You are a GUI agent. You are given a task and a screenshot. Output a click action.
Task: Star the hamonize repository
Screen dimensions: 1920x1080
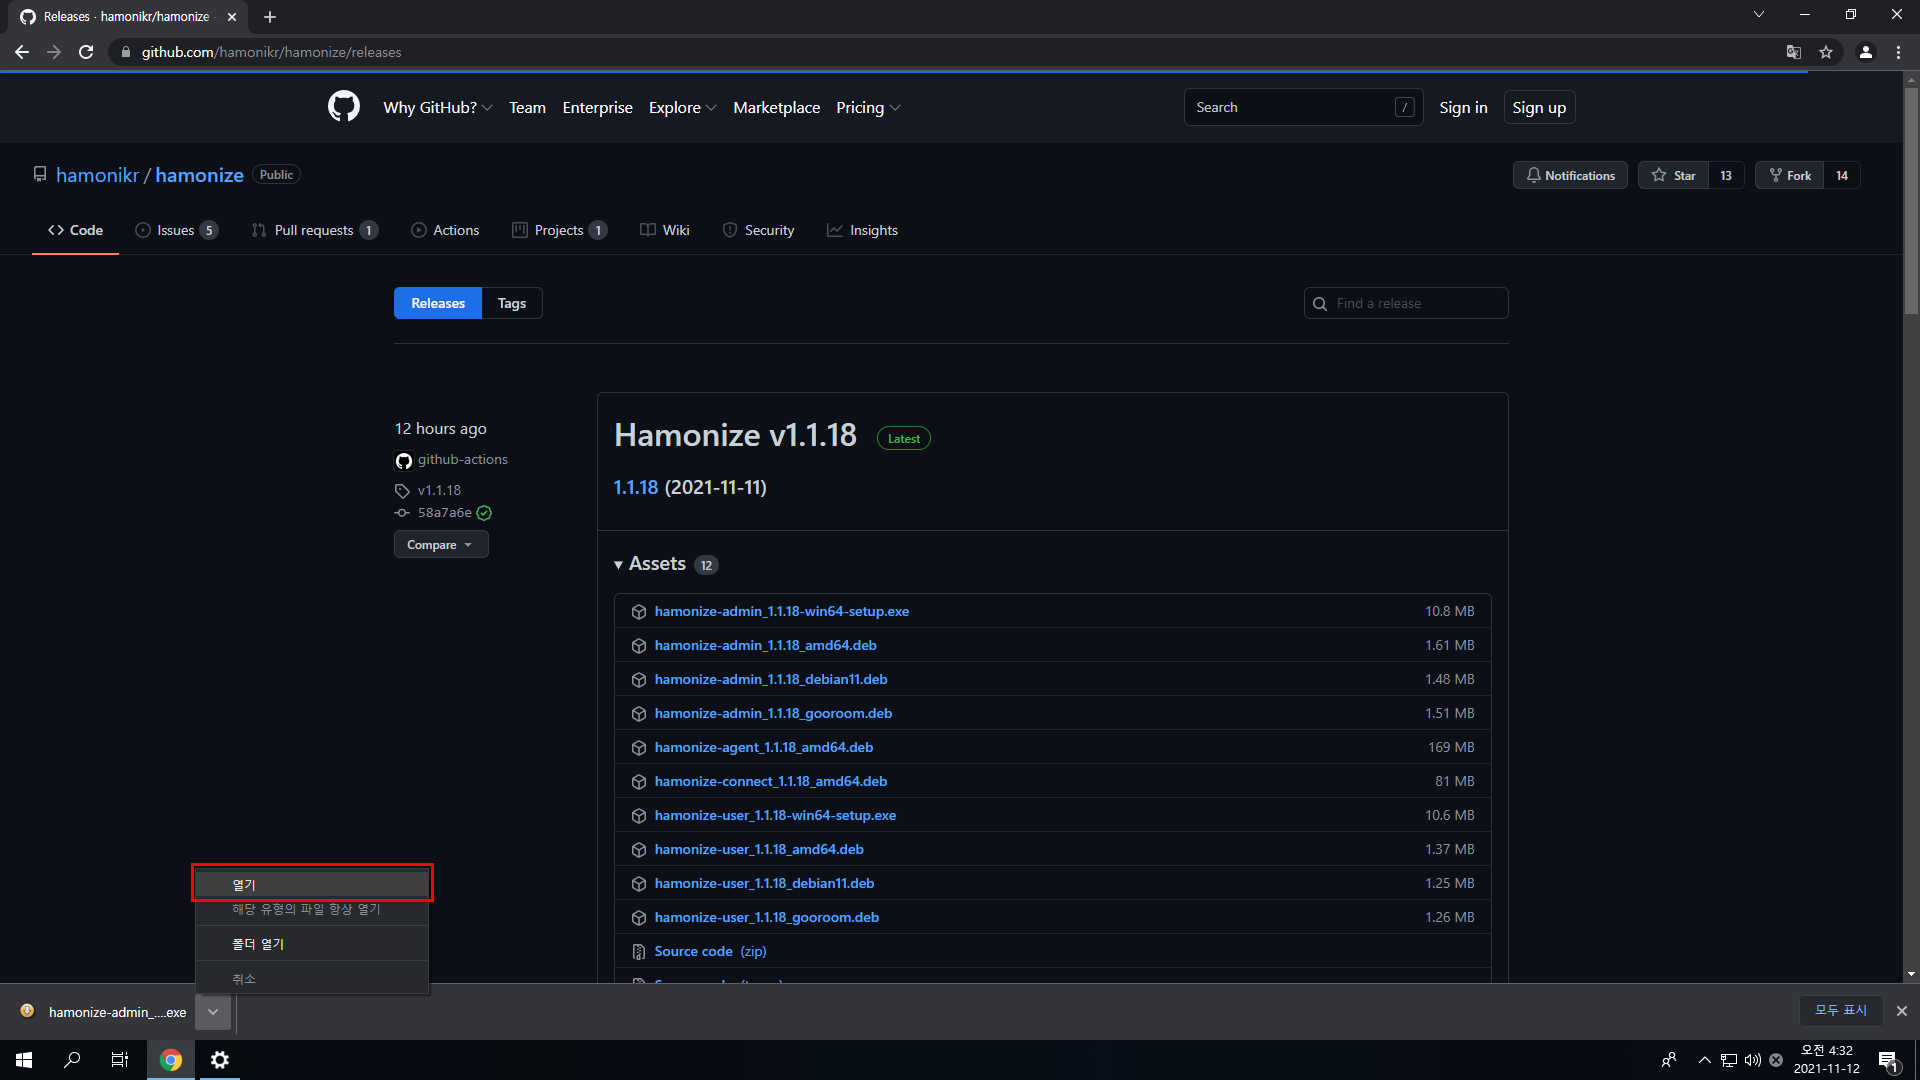(x=1672, y=175)
